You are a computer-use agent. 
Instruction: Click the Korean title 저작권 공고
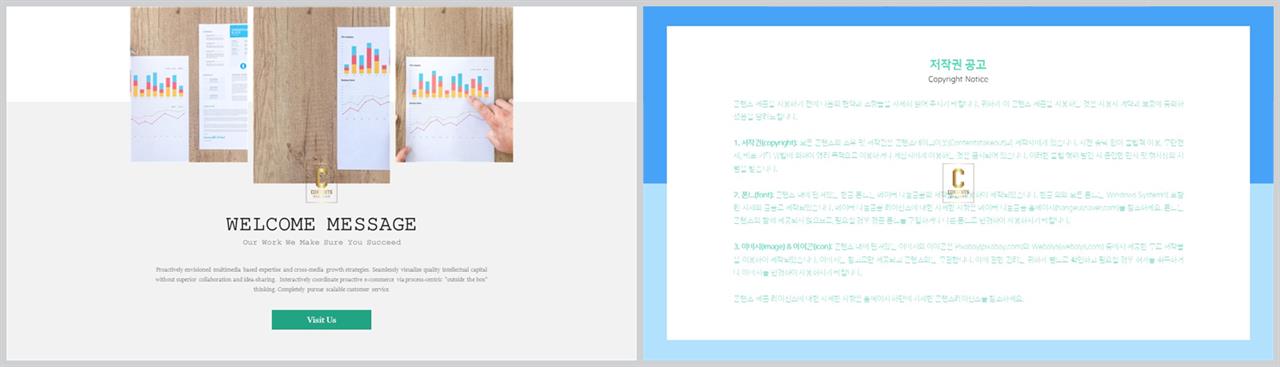958,64
